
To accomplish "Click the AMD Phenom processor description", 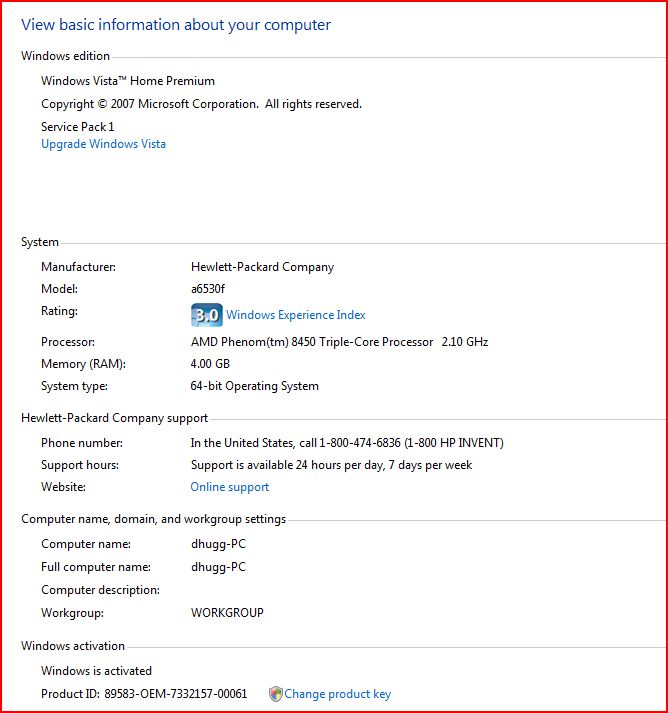I will (339, 342).
